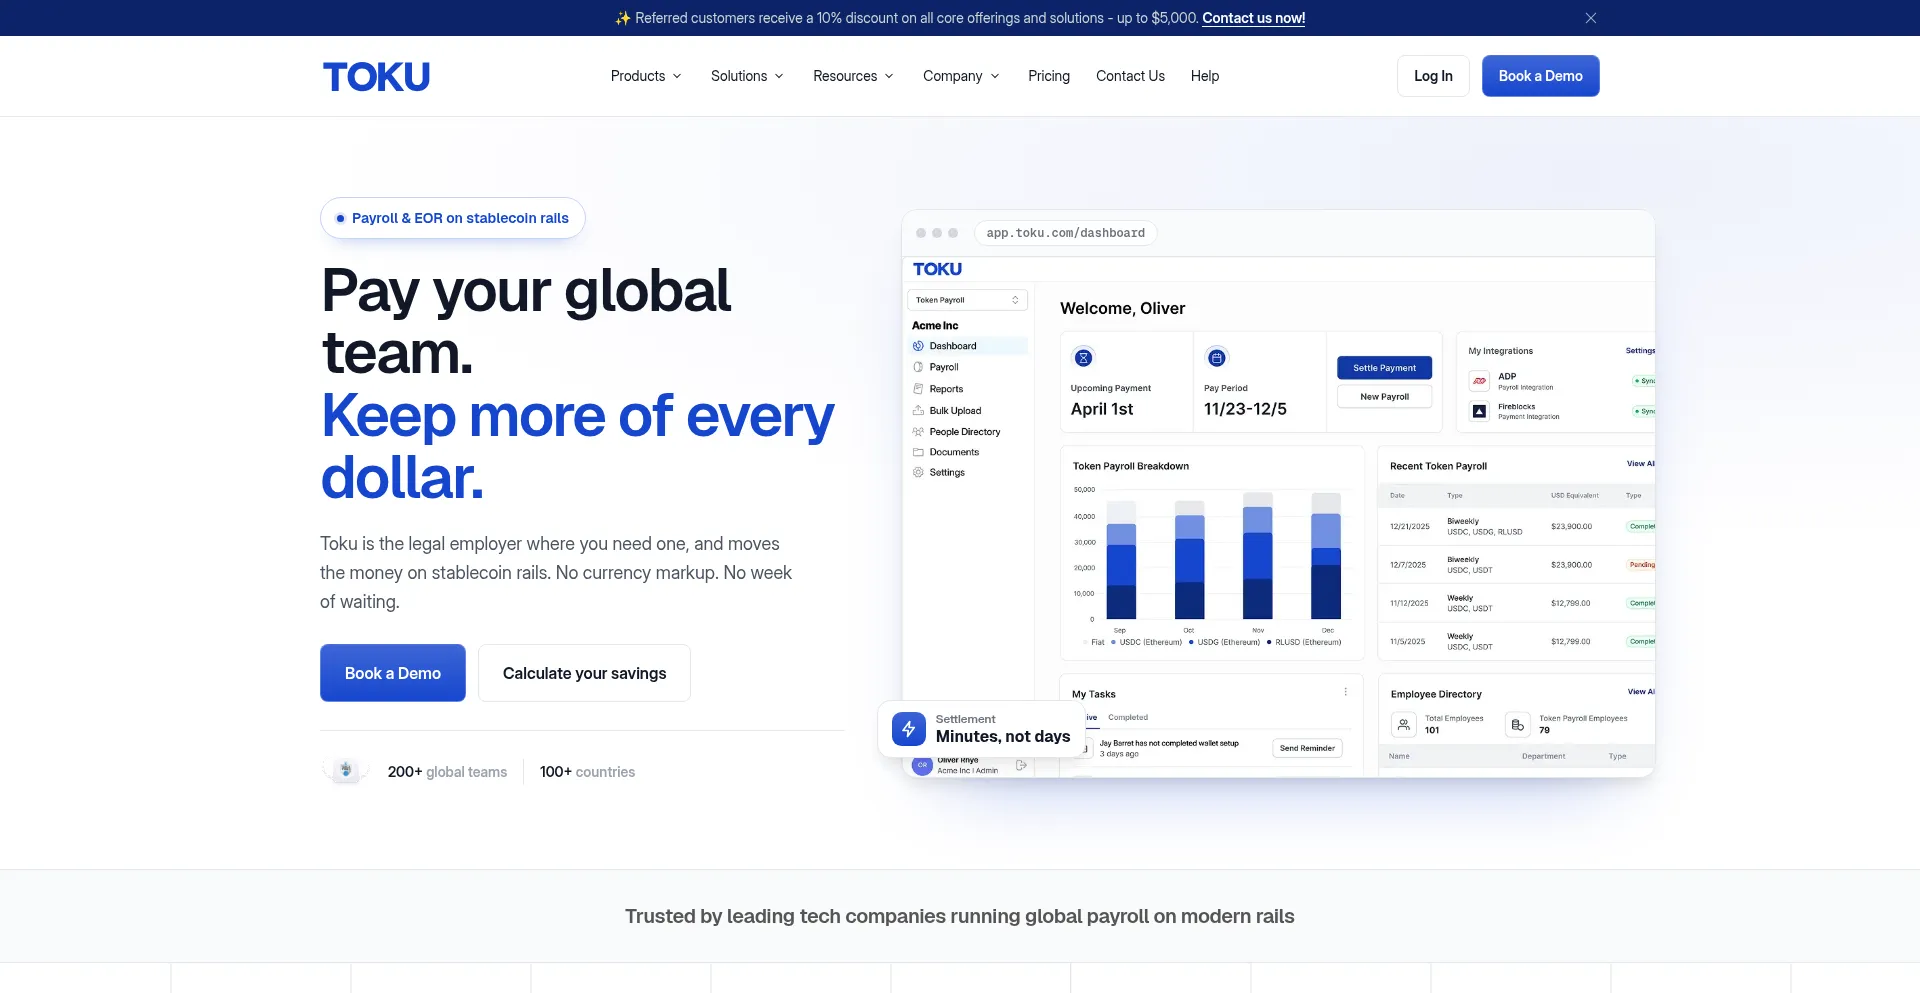Viewport: 1920px width, 993px height.
Task: Click the USDC (Ethereum) chart legend entry
Action: click(1146, 643)
